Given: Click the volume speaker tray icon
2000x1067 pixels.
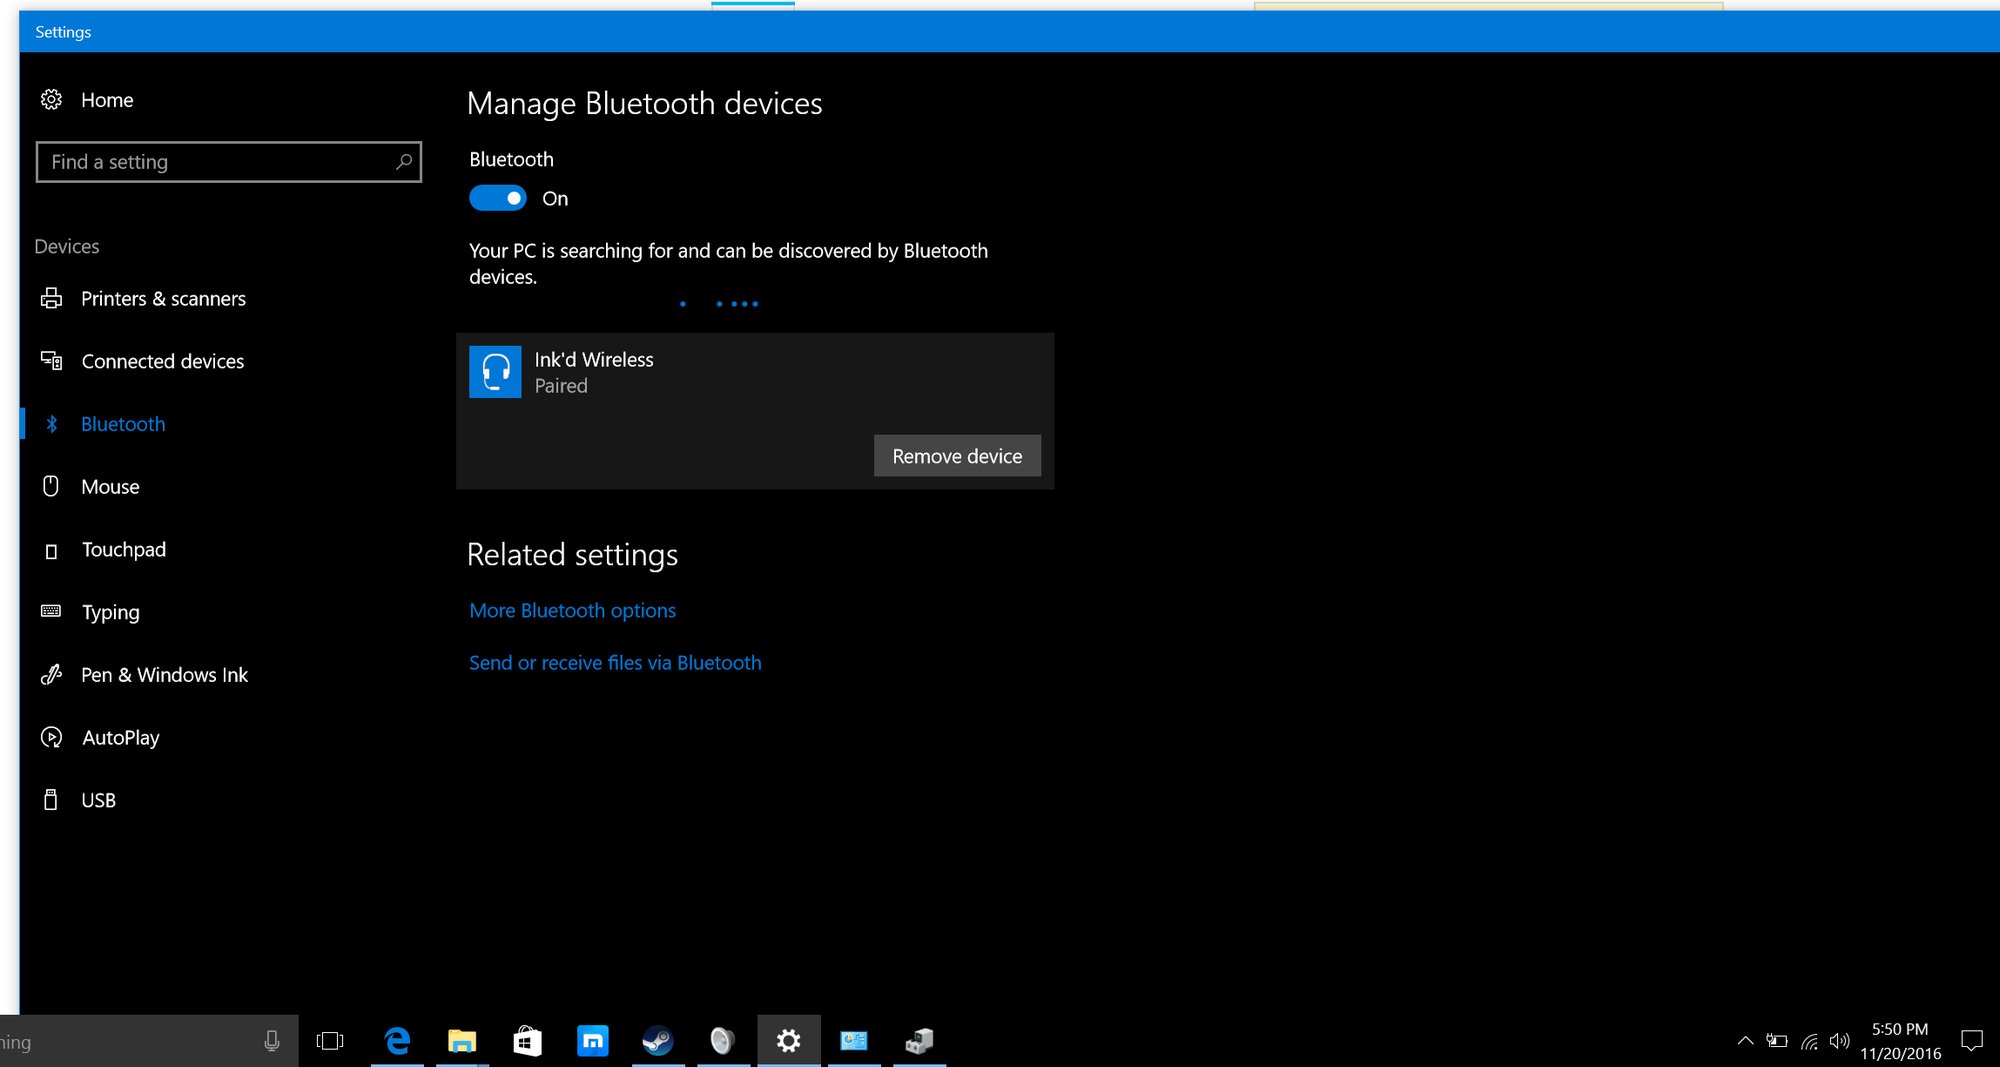Looking at the screenshot, I should 1840,1041.
